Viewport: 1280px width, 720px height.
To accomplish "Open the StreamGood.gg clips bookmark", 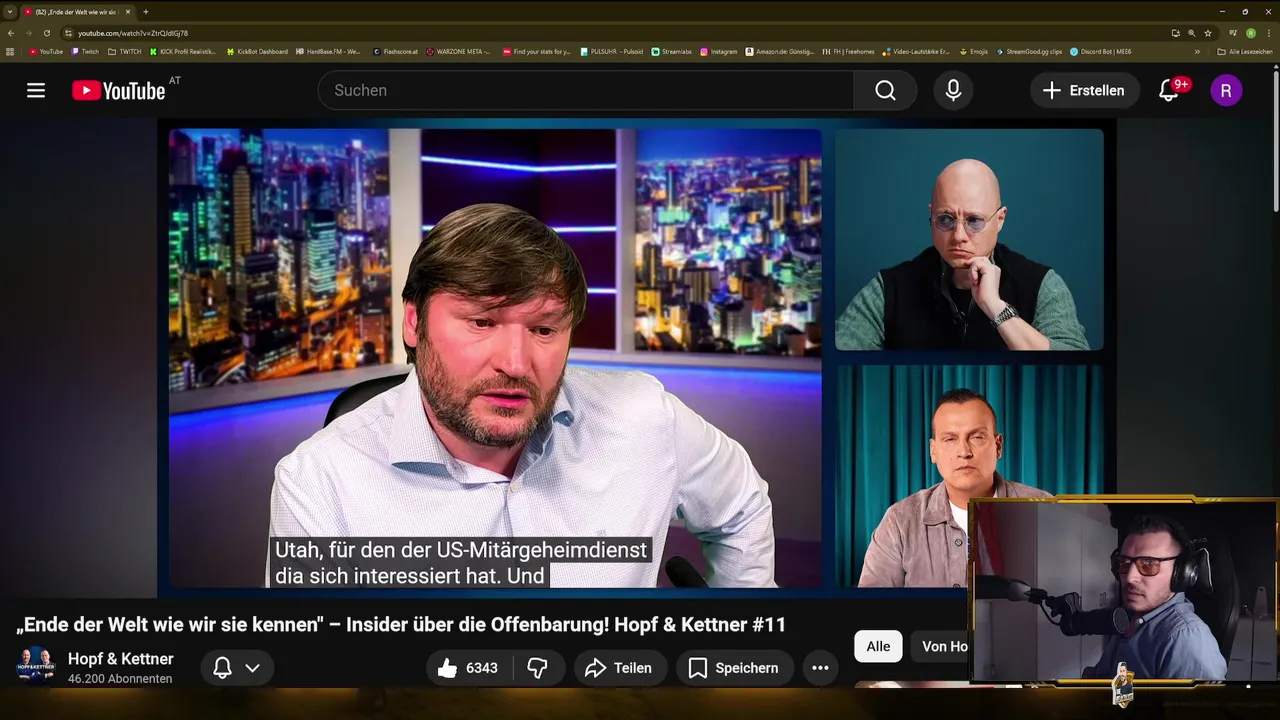I will tap(1029, 52).
